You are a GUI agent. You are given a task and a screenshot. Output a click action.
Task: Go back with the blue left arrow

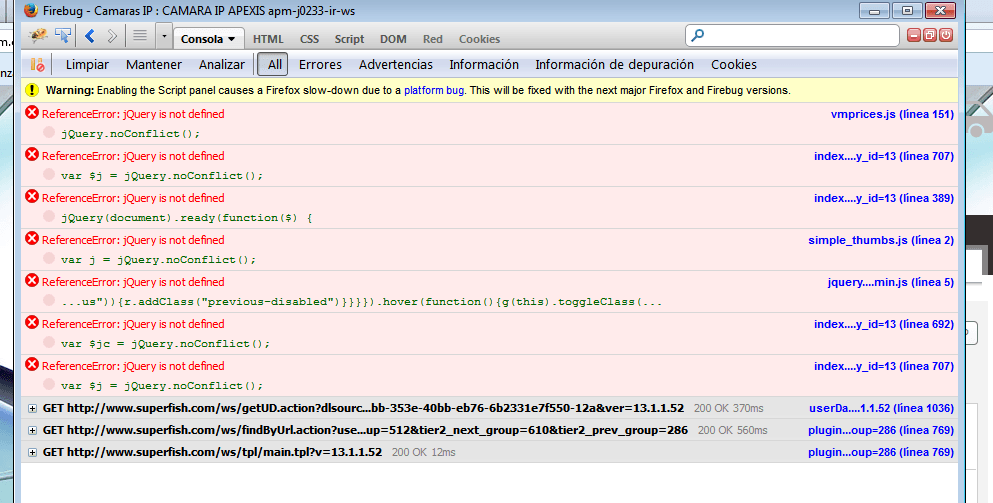90,36
